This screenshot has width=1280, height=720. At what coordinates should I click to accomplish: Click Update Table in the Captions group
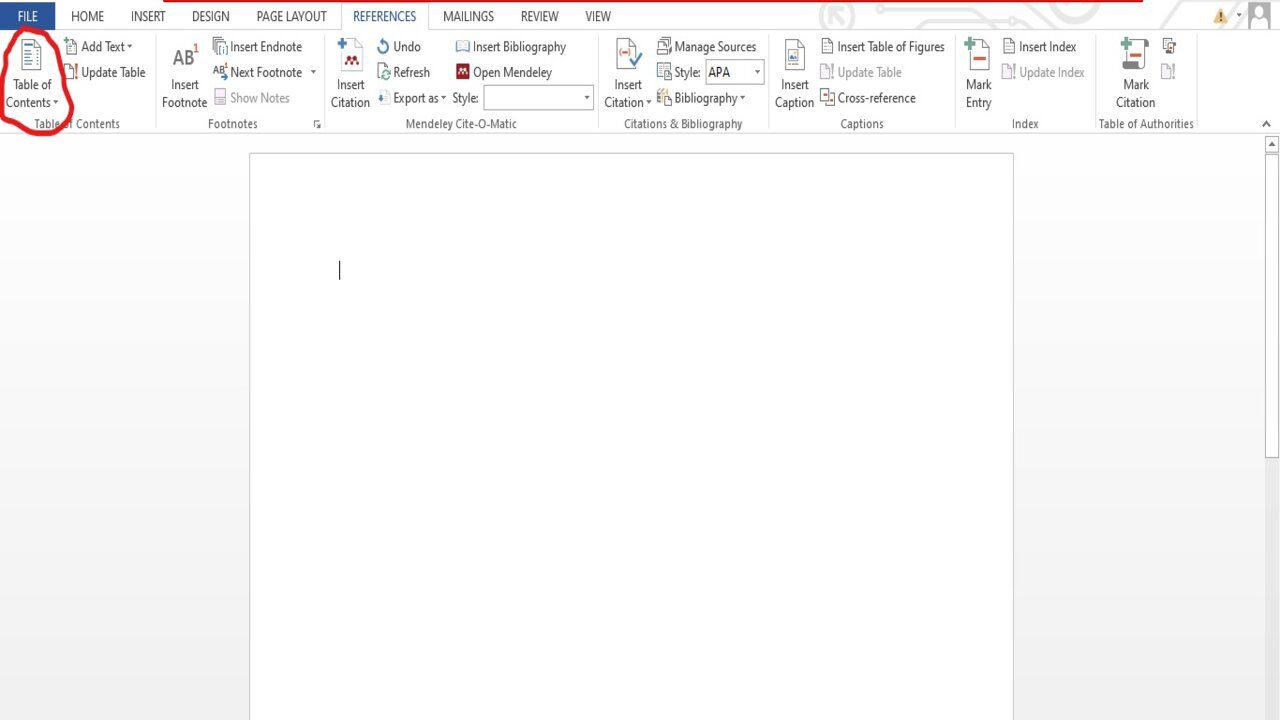(x=861, y=72)
